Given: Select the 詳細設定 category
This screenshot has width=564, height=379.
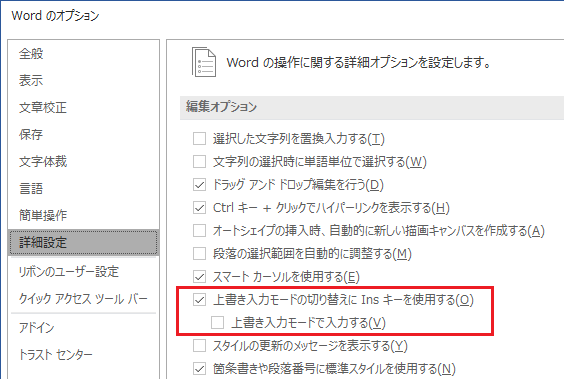Looking at the screenshot, I should point(83,242).
